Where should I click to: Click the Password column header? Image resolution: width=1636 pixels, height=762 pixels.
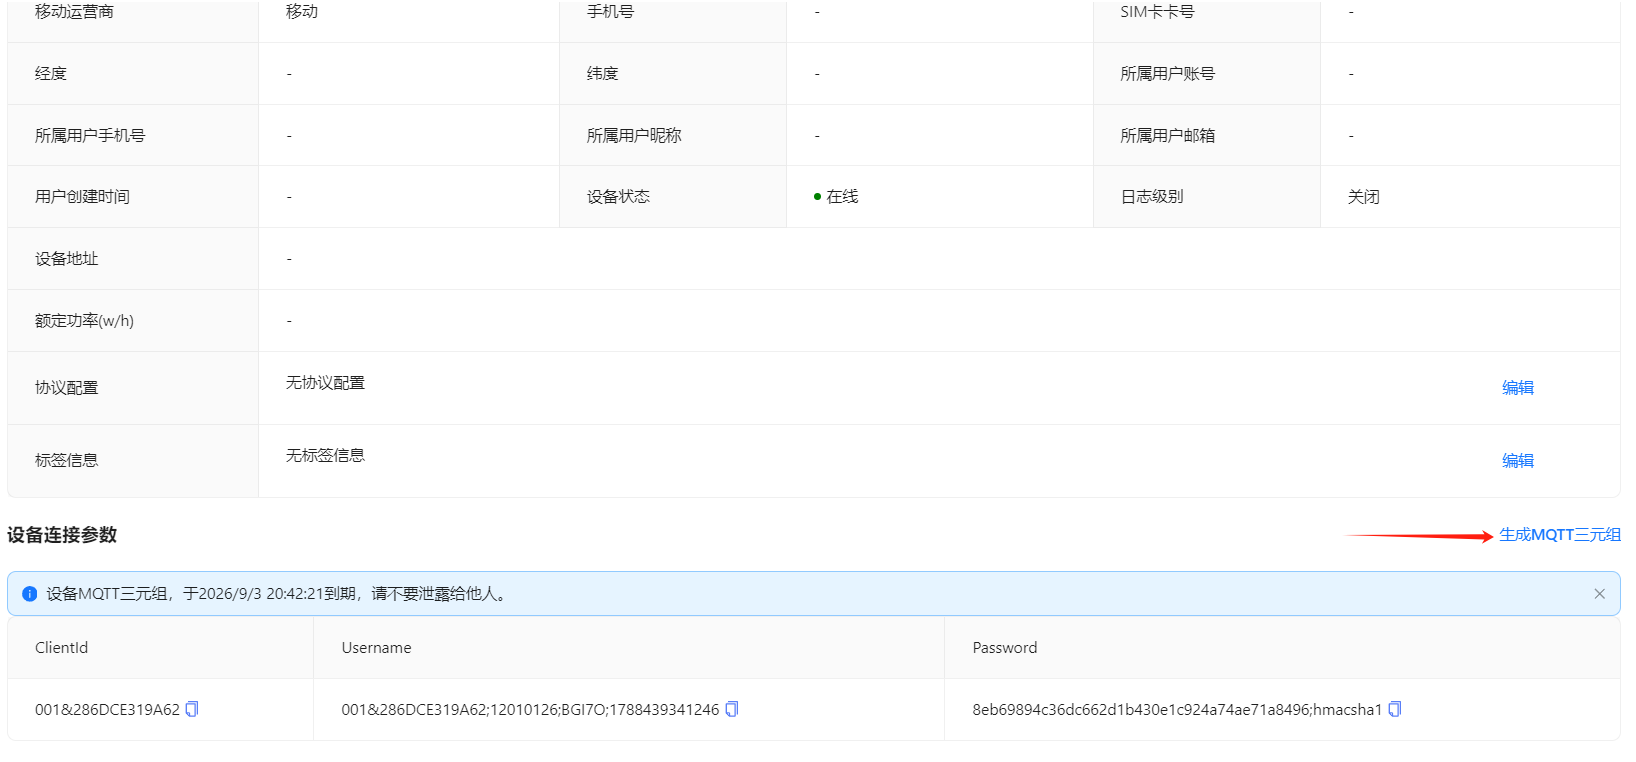(1004, 648)
